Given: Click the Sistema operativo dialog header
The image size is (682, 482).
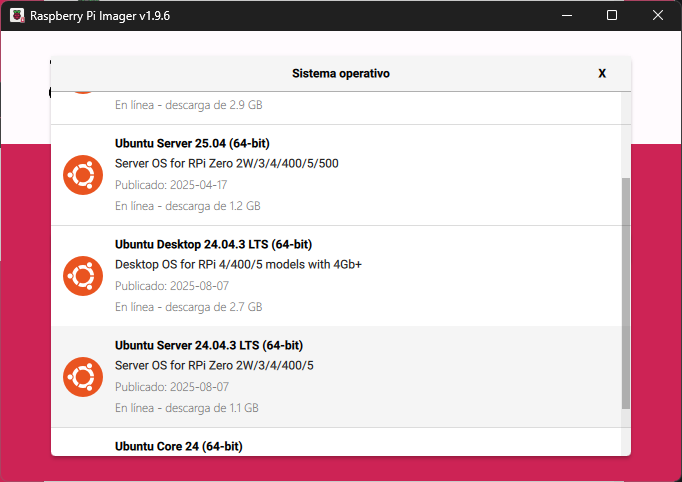Looking at the screenshot, I should 340,74.
